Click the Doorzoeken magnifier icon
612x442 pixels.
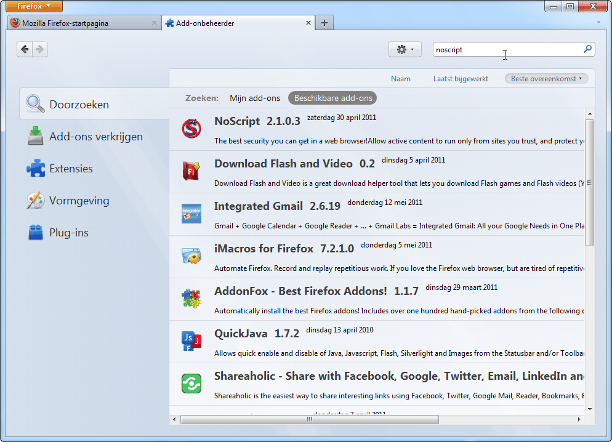35,104
